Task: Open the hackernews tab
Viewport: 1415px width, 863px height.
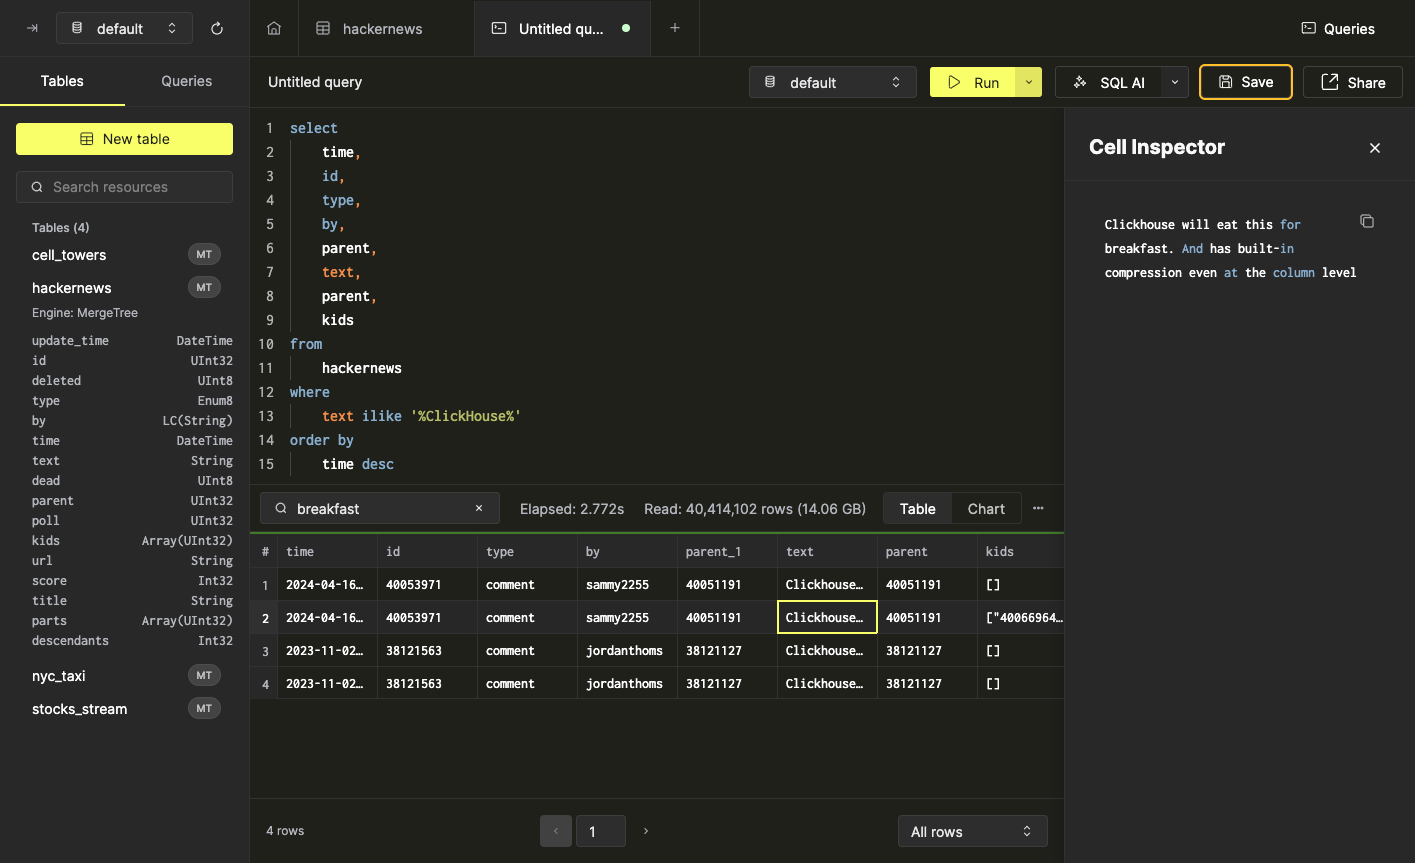Action: [x=382, y=29]
